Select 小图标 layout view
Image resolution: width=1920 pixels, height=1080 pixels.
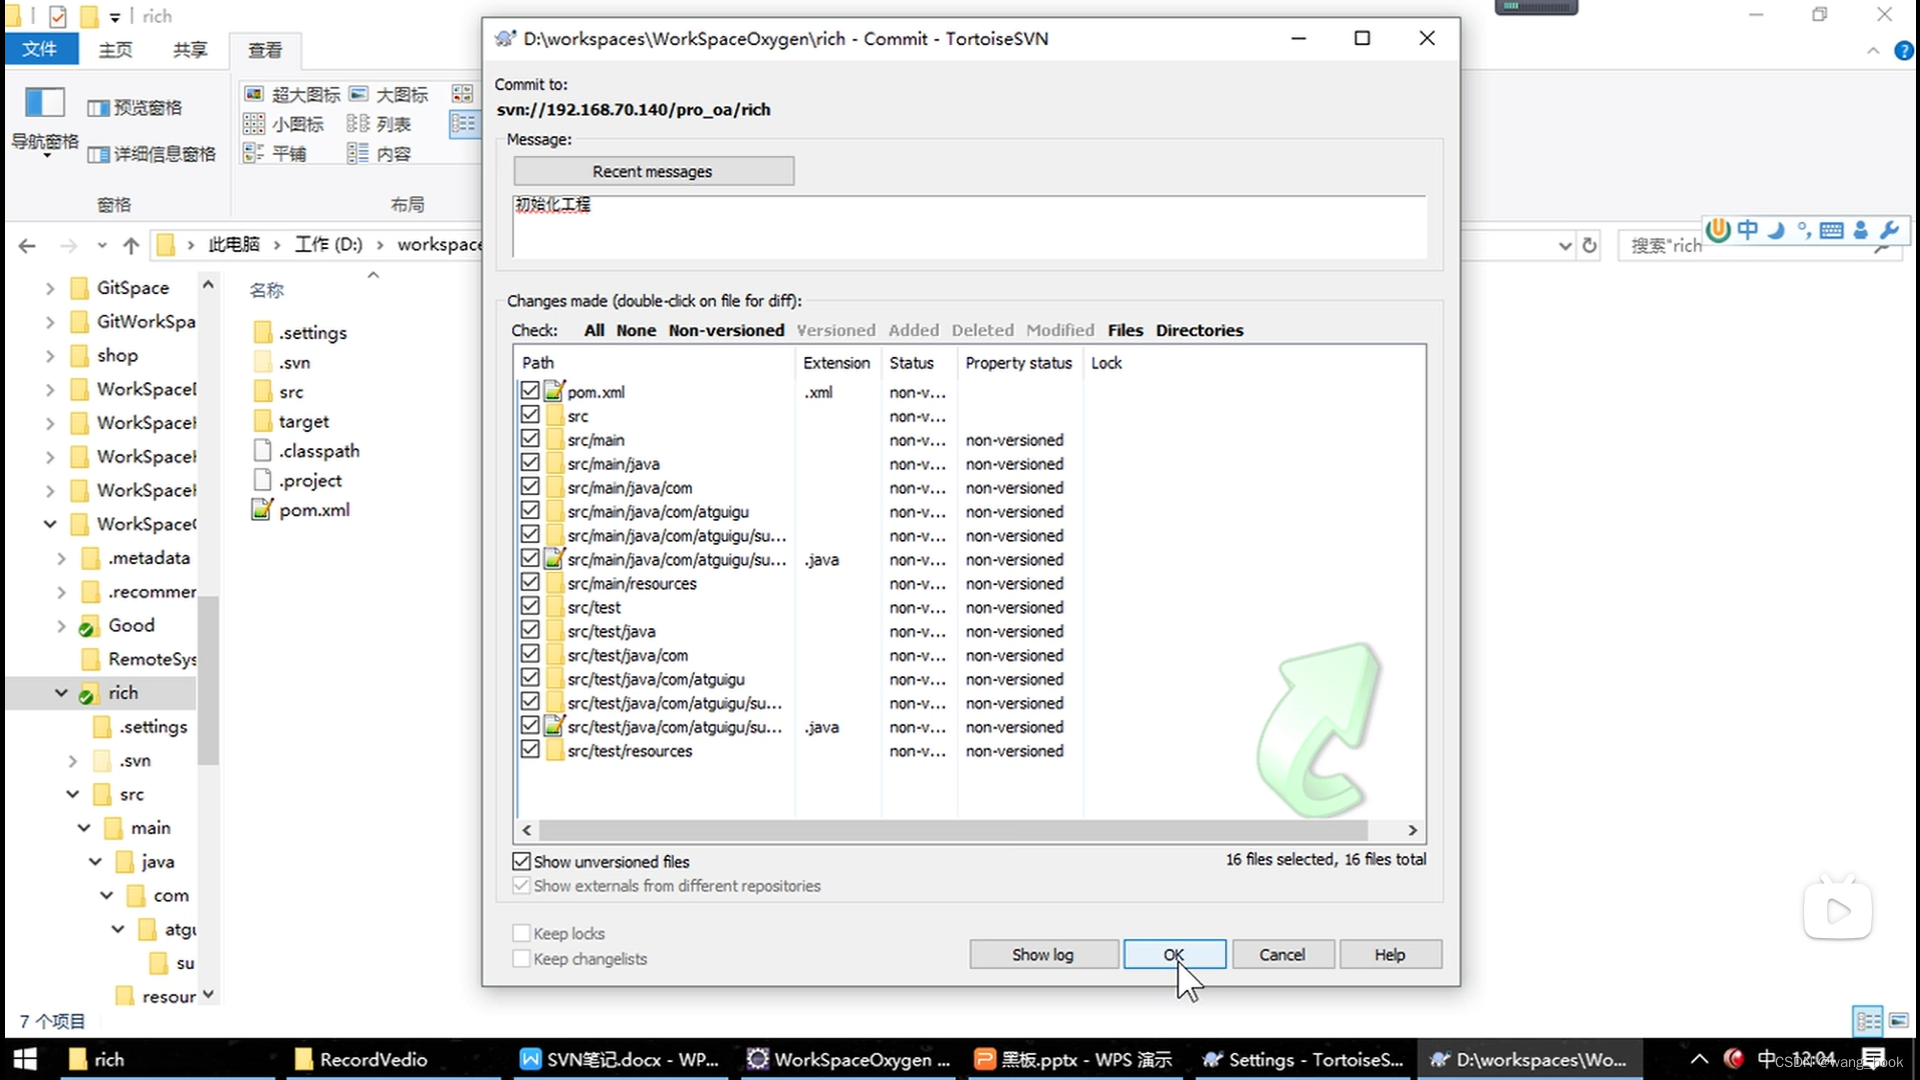(284, 124)
